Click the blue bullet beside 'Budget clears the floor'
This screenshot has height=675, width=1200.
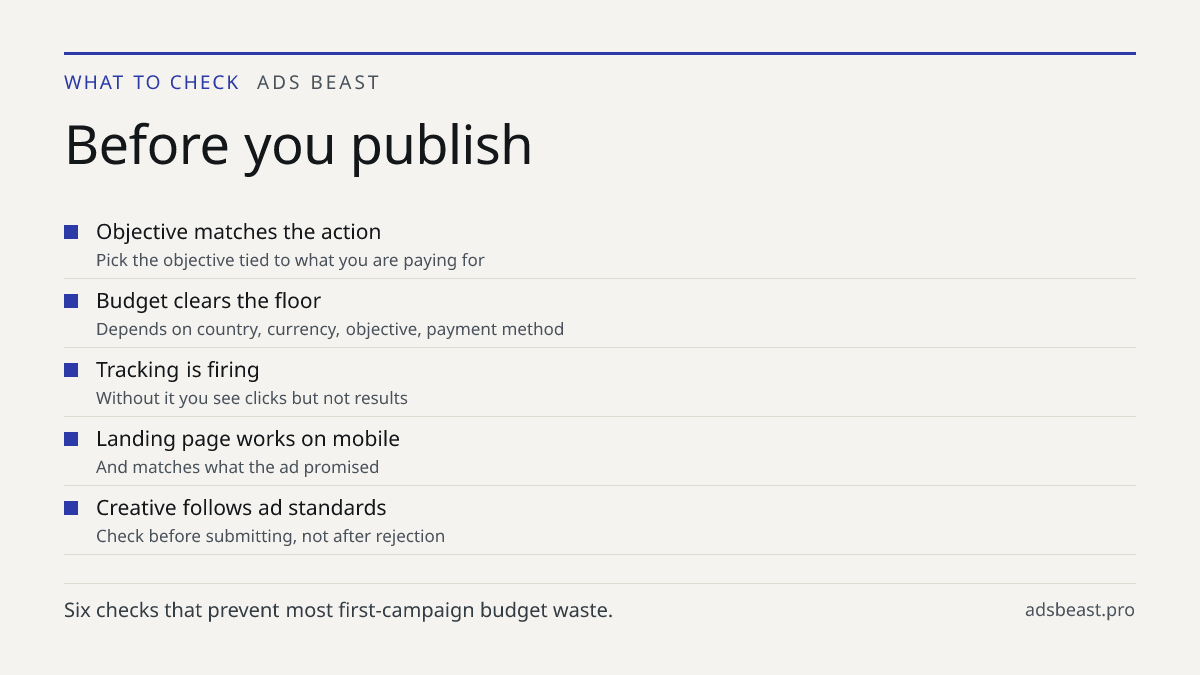click(x=71, y=301)
